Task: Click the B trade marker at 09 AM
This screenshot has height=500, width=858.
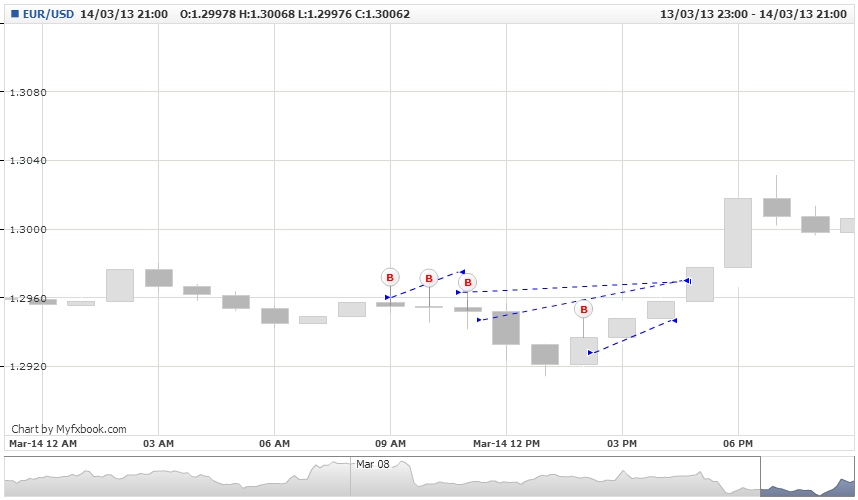Action: (x=390, y=278)
